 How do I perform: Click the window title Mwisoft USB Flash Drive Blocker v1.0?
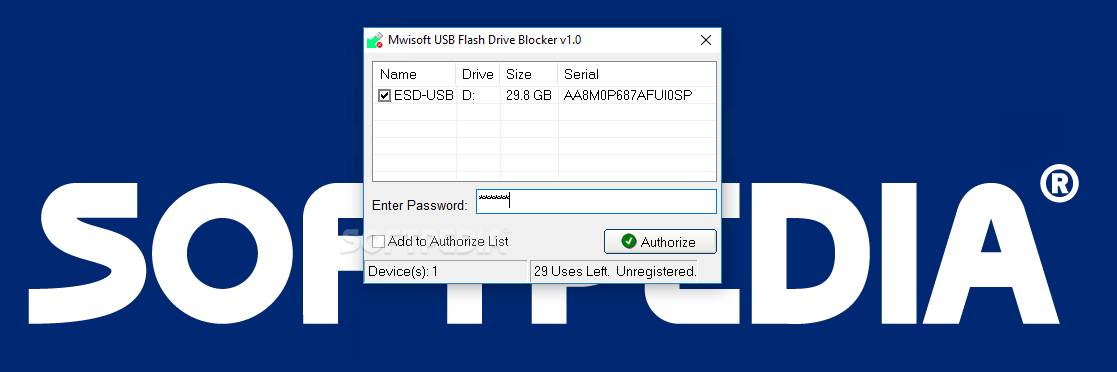coord(484,40)
